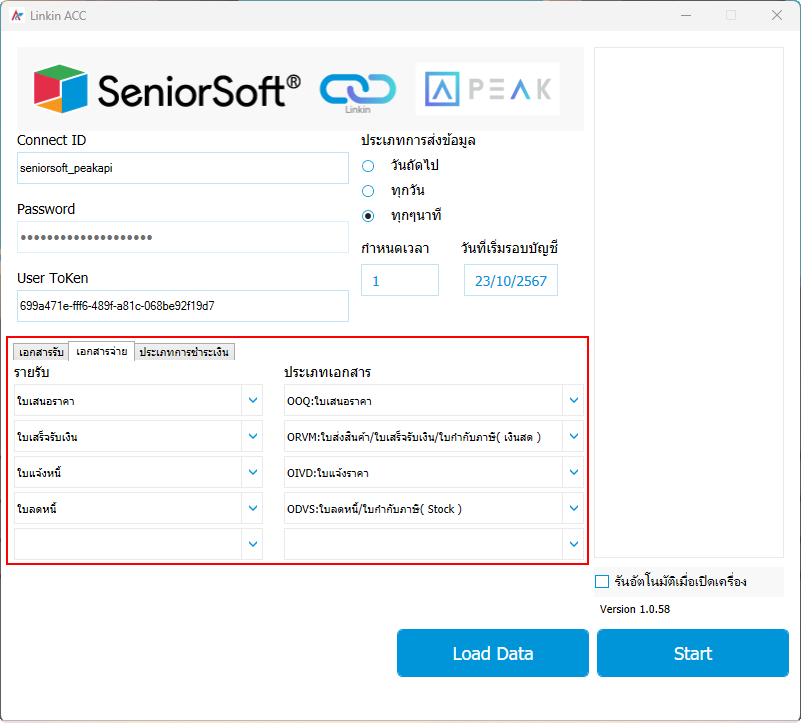Click the User ToKen input field

183,306
